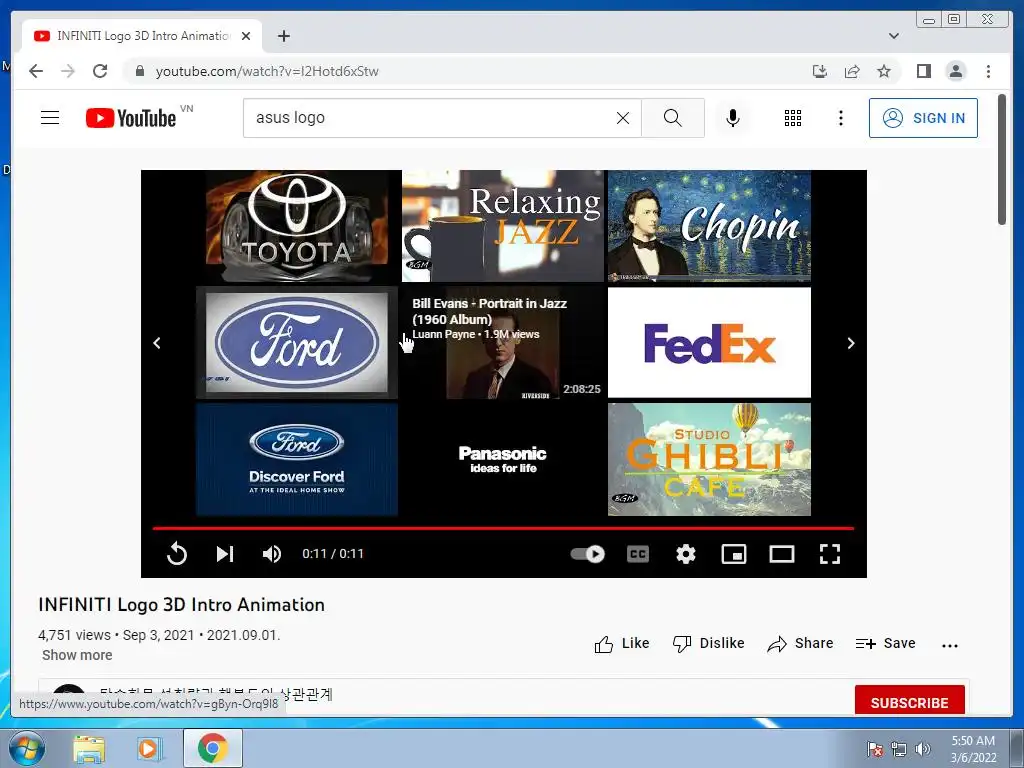Go to the YouTube home logo
The width and height of the screenshot is (1024, 768).
[x=131, y=118]
